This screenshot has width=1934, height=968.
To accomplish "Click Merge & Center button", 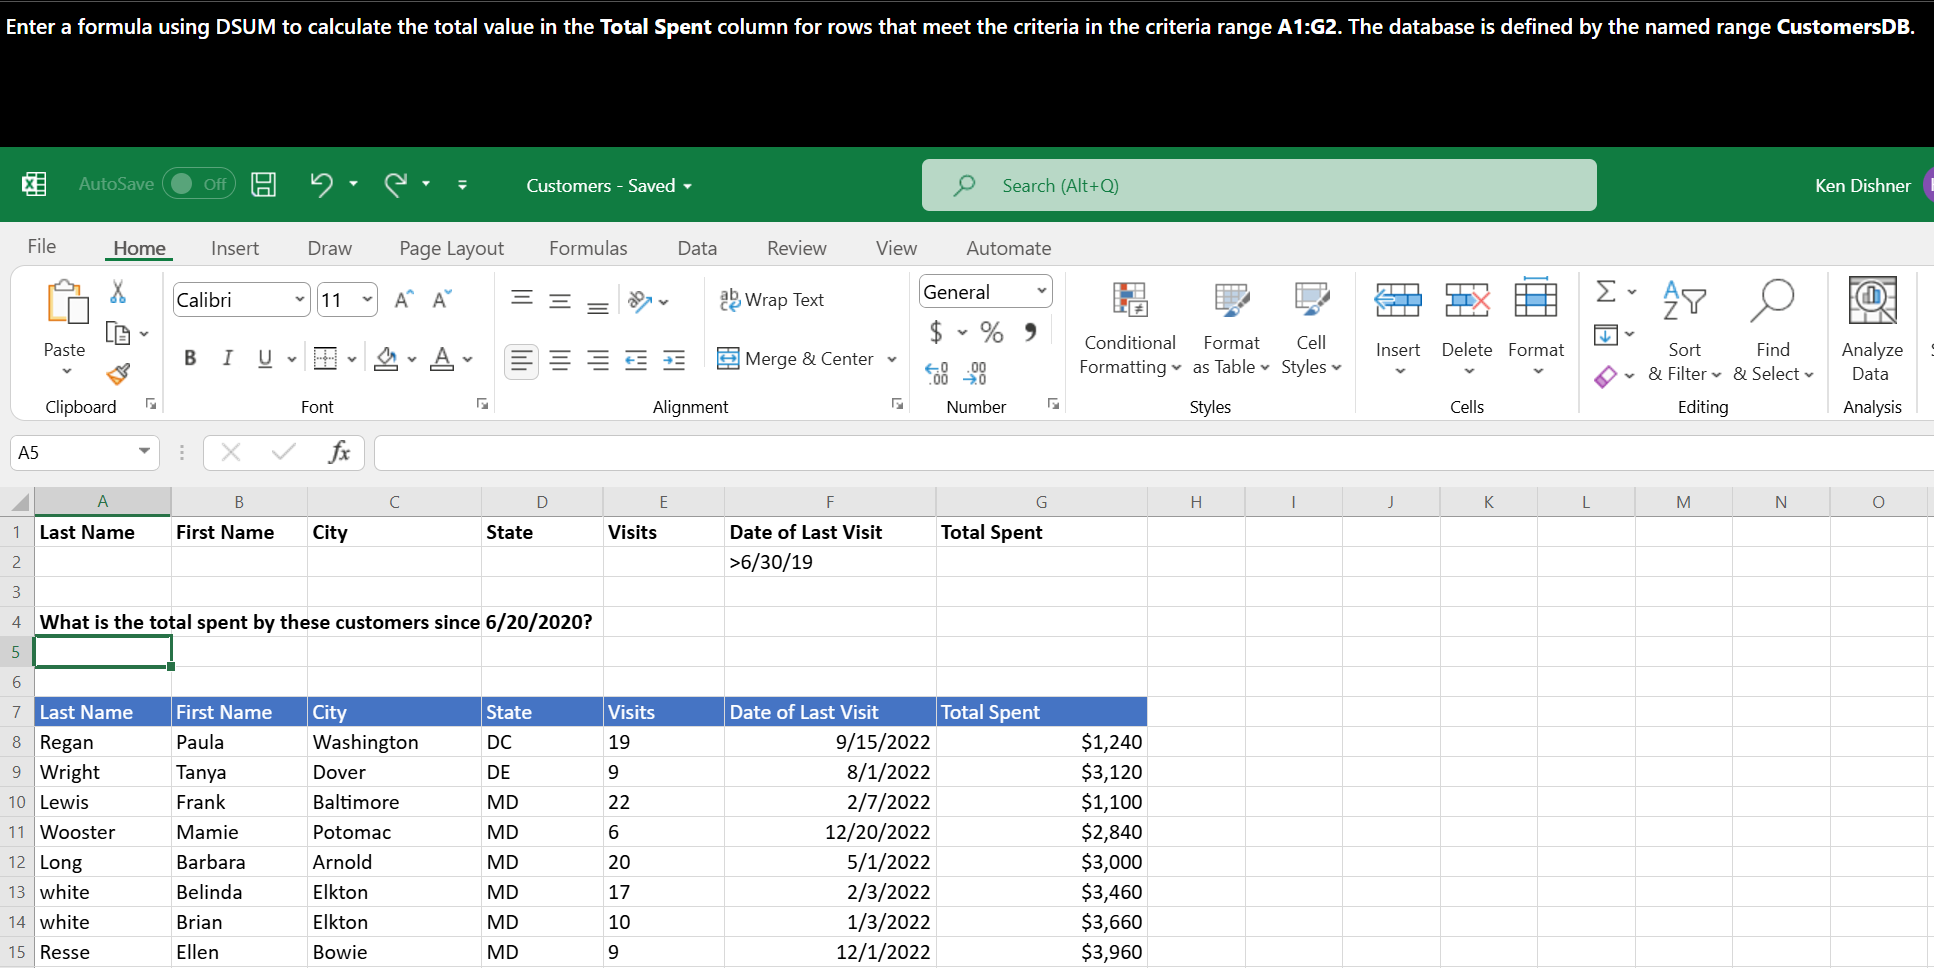I will coord(796,358).
